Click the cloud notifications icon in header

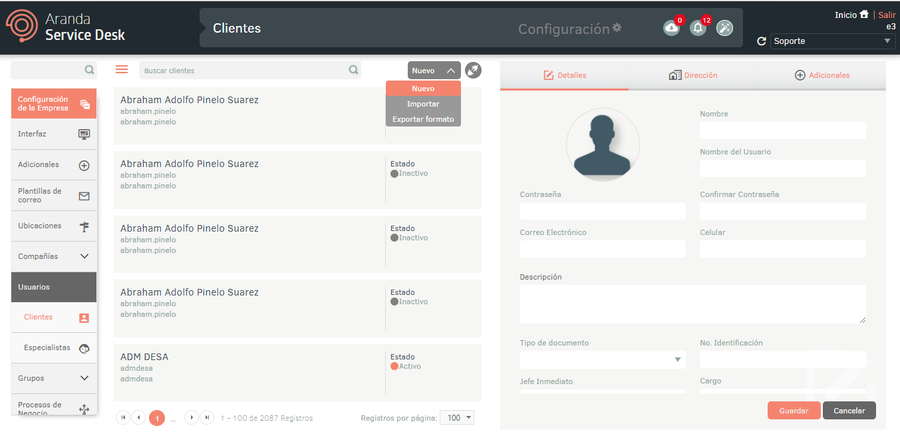(671, 28)
